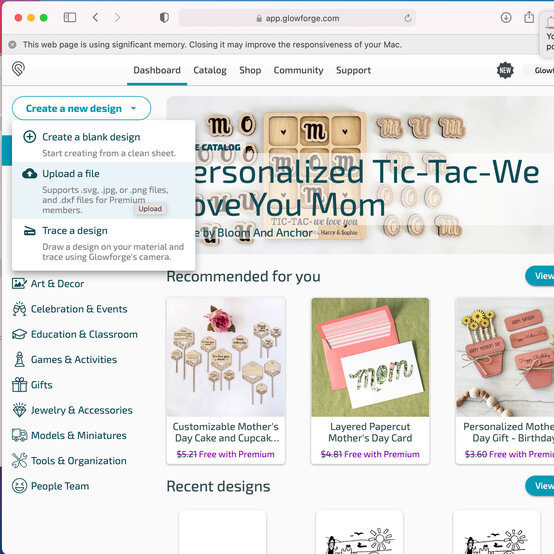Open Models & Miniatures category
Screen dimensions: 554x554
point(79,435)
